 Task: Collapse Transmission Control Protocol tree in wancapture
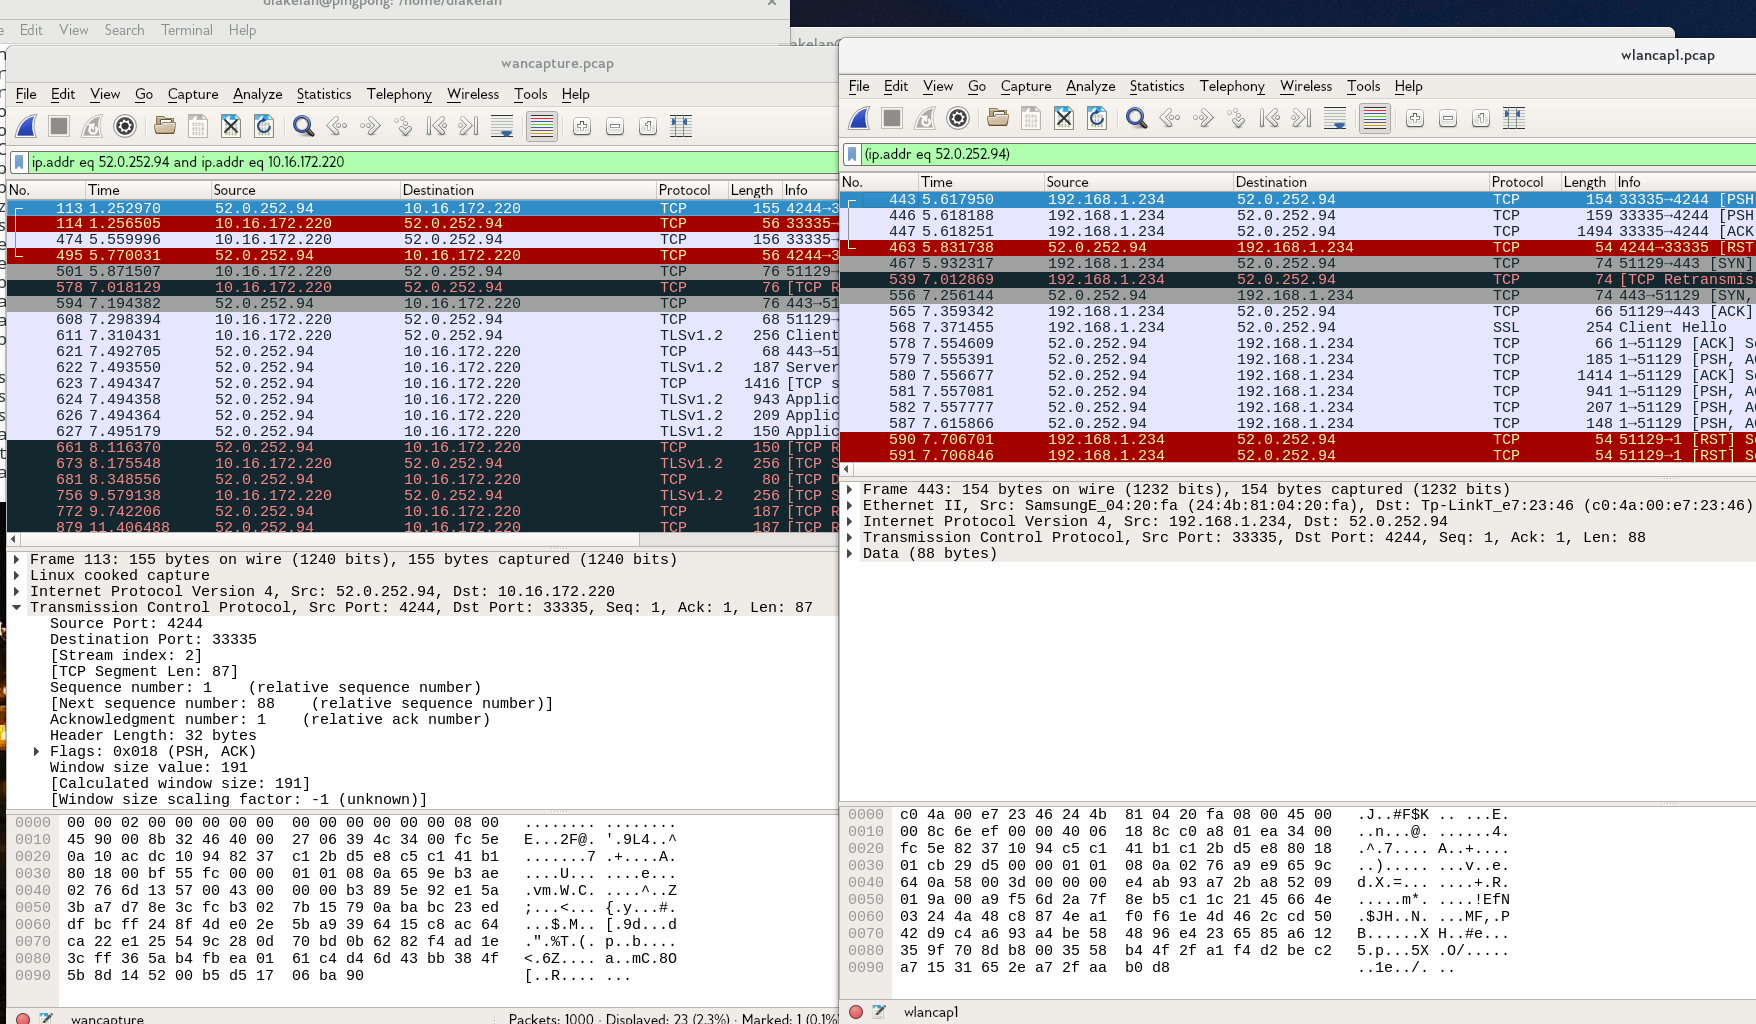17,608
